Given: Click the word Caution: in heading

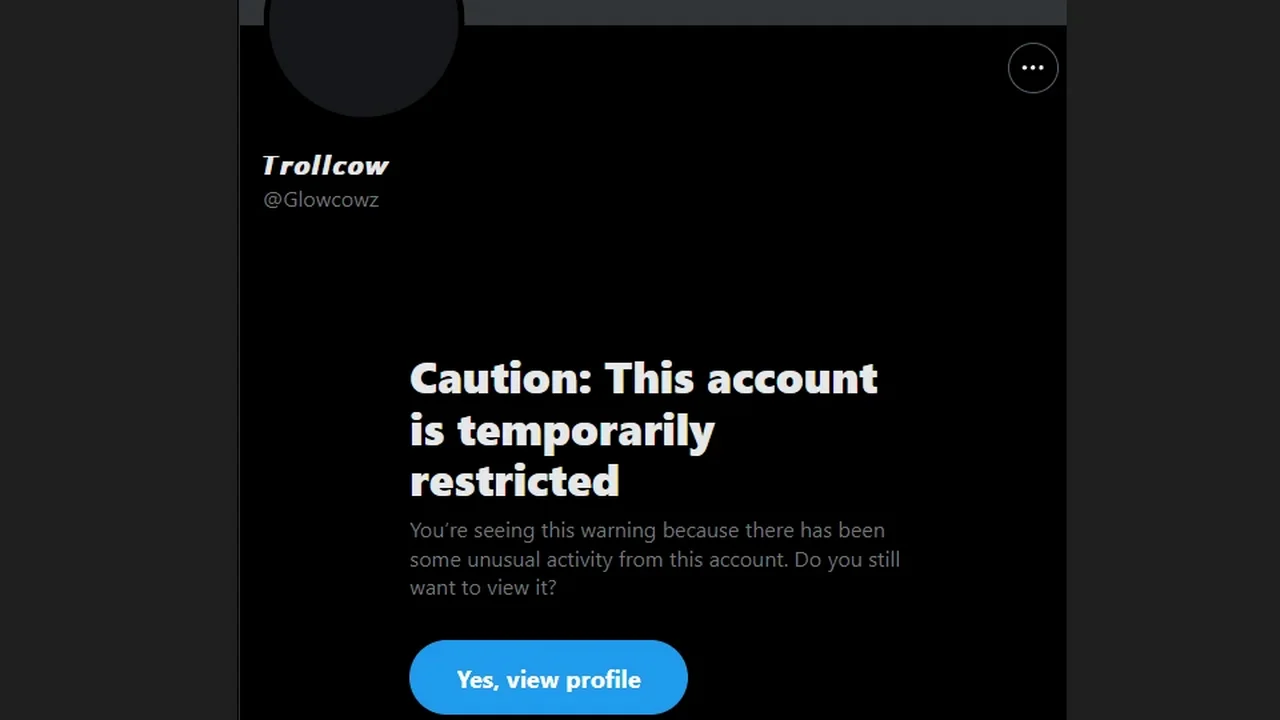Looking at the screenshot, I should click(501, 379).
